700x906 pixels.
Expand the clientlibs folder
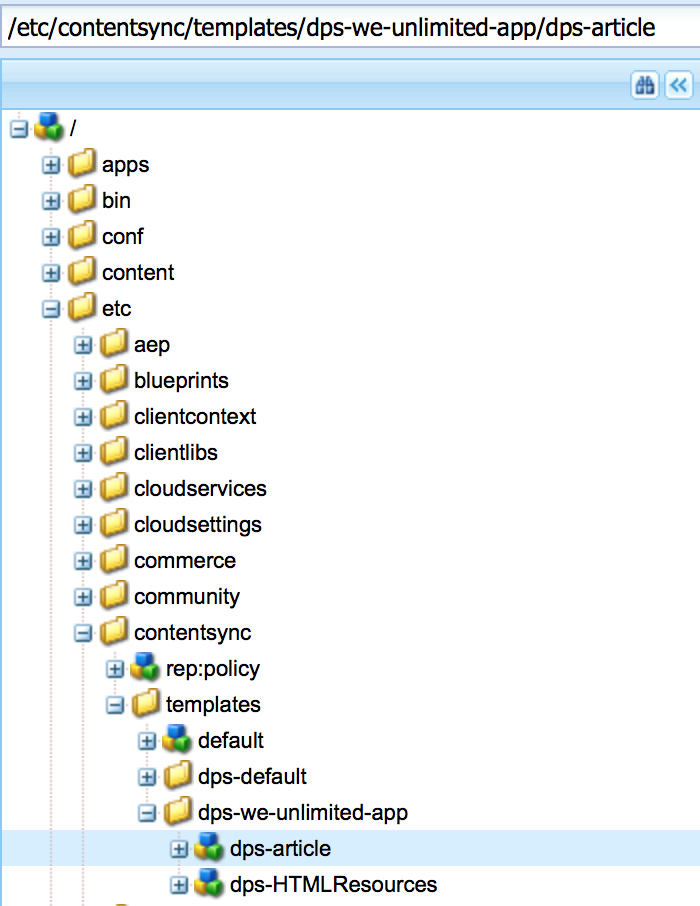click(x=83, y=453)
